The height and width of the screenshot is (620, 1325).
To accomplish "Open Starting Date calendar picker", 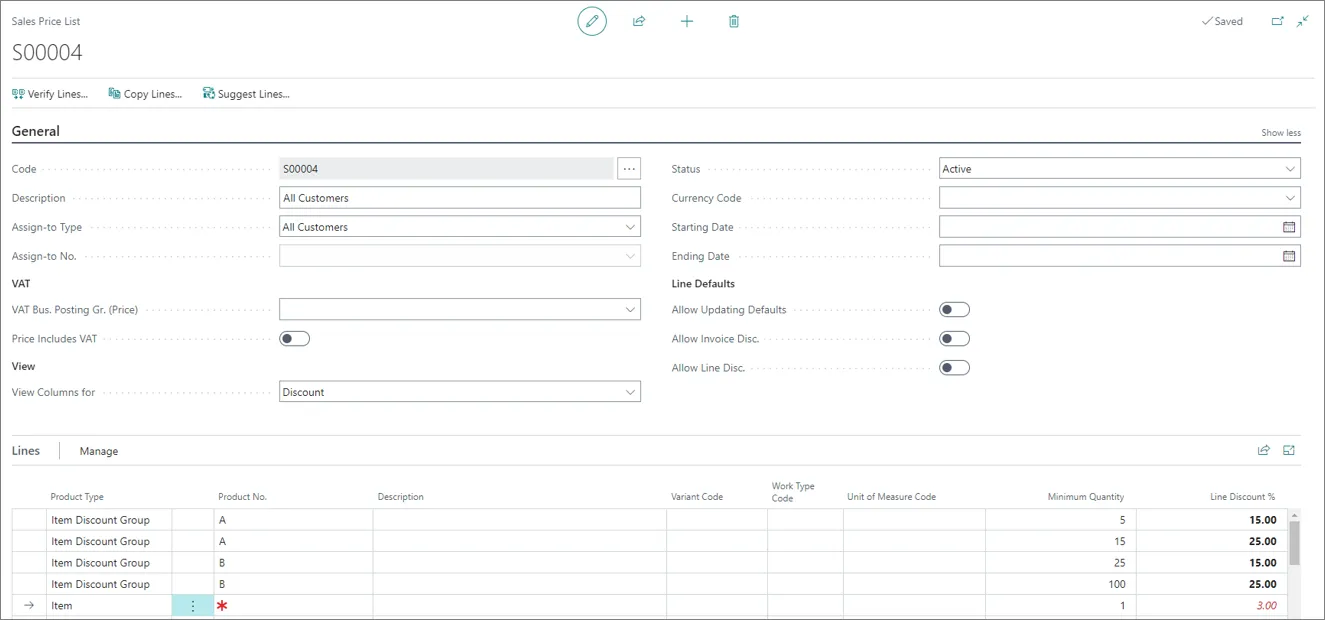I will coord(1289,227).
